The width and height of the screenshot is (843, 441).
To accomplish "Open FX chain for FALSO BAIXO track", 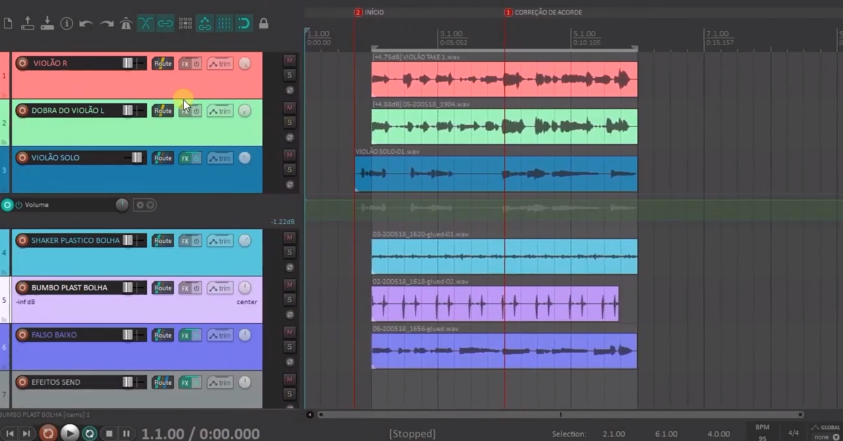I will [185, 336].
